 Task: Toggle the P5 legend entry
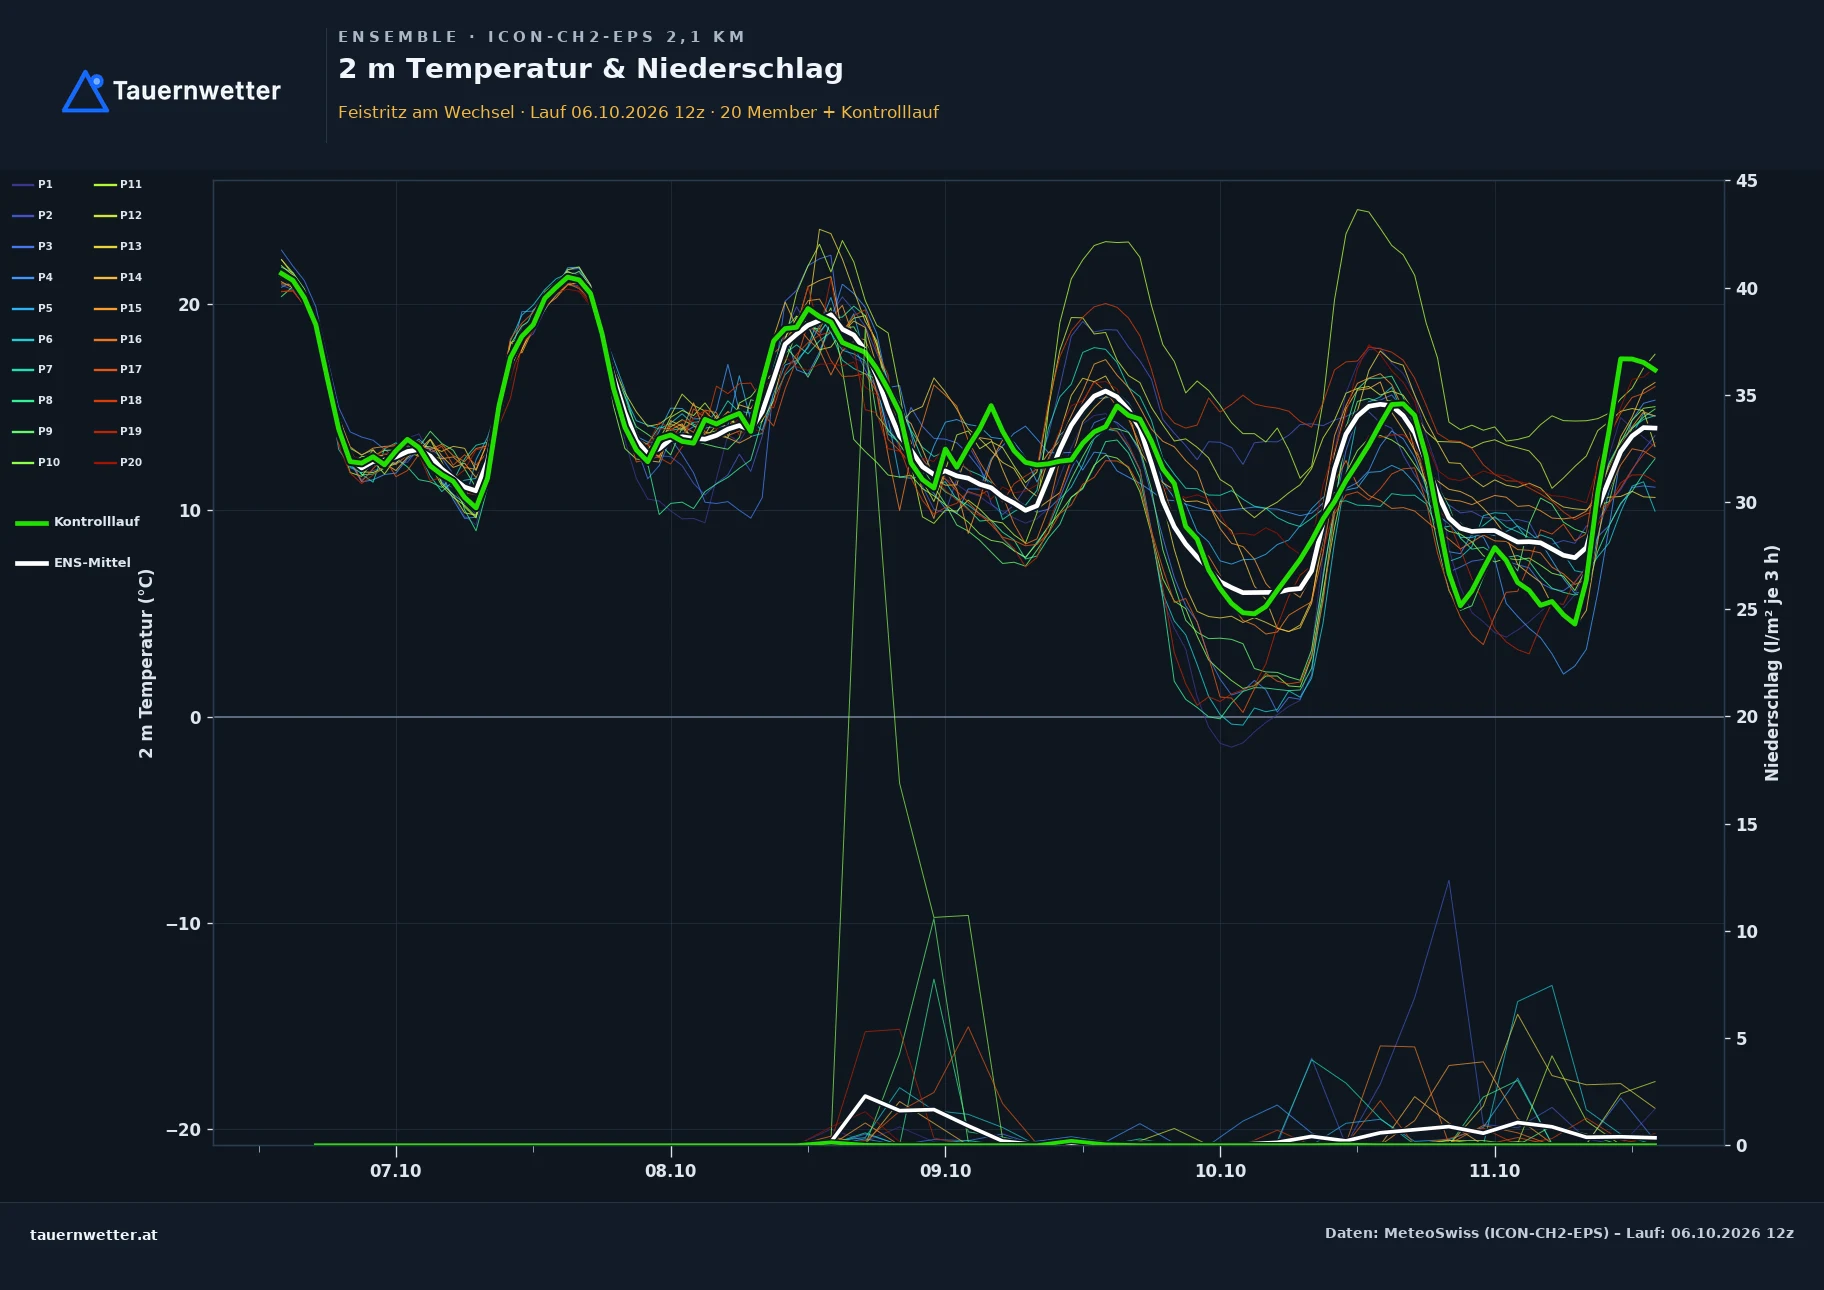click(x=32, y=308)
